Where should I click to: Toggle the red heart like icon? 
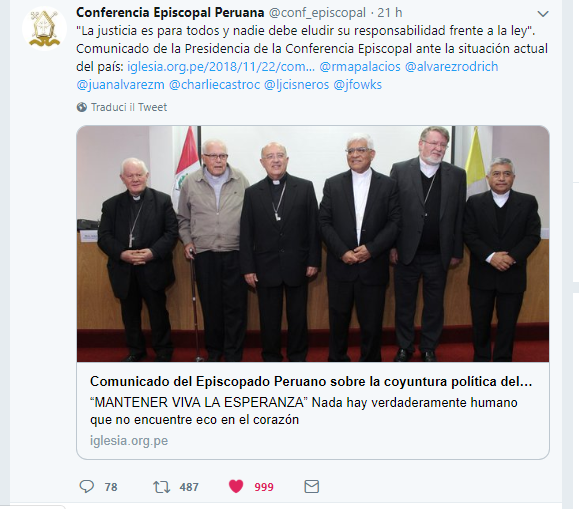pos(236,486)
